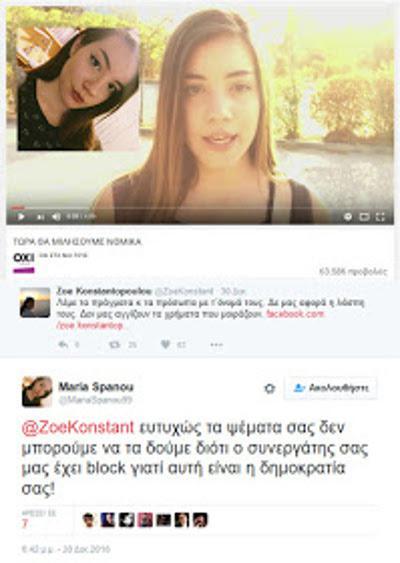400x563 pixels.
Task: Open the @ZoeKonstant mention link
Action: (78, 427)
